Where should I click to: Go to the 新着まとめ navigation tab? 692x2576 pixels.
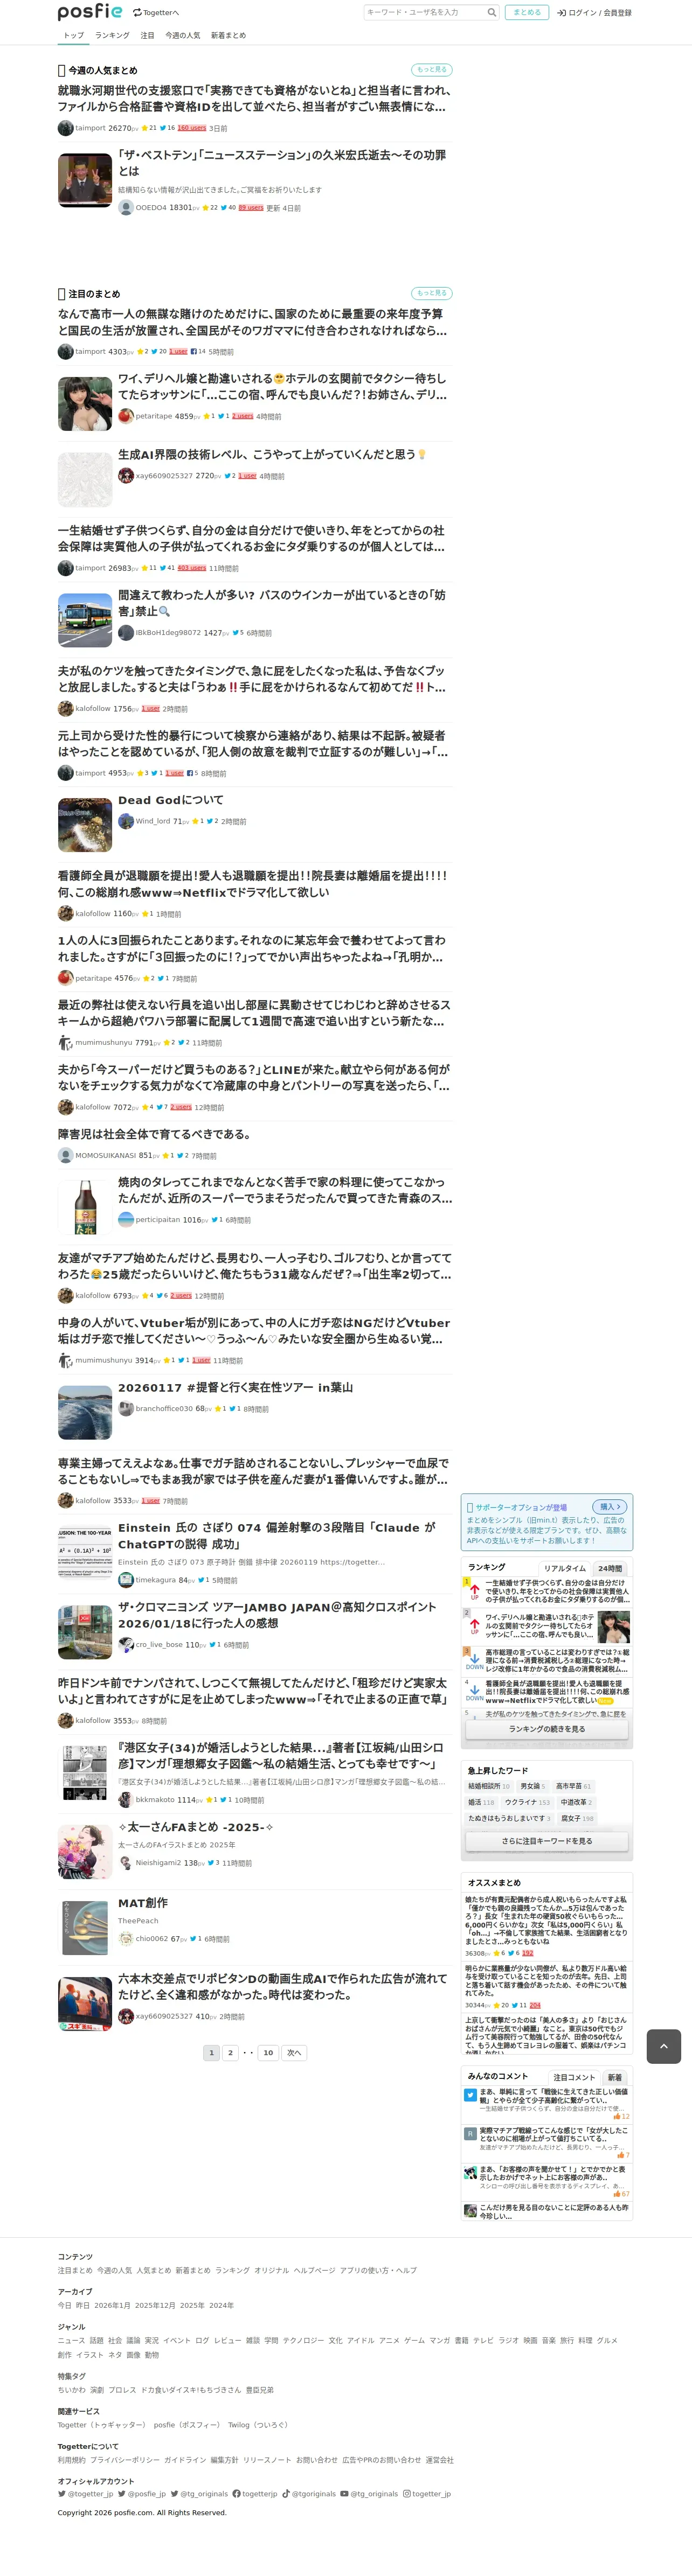tap(228, 35)
